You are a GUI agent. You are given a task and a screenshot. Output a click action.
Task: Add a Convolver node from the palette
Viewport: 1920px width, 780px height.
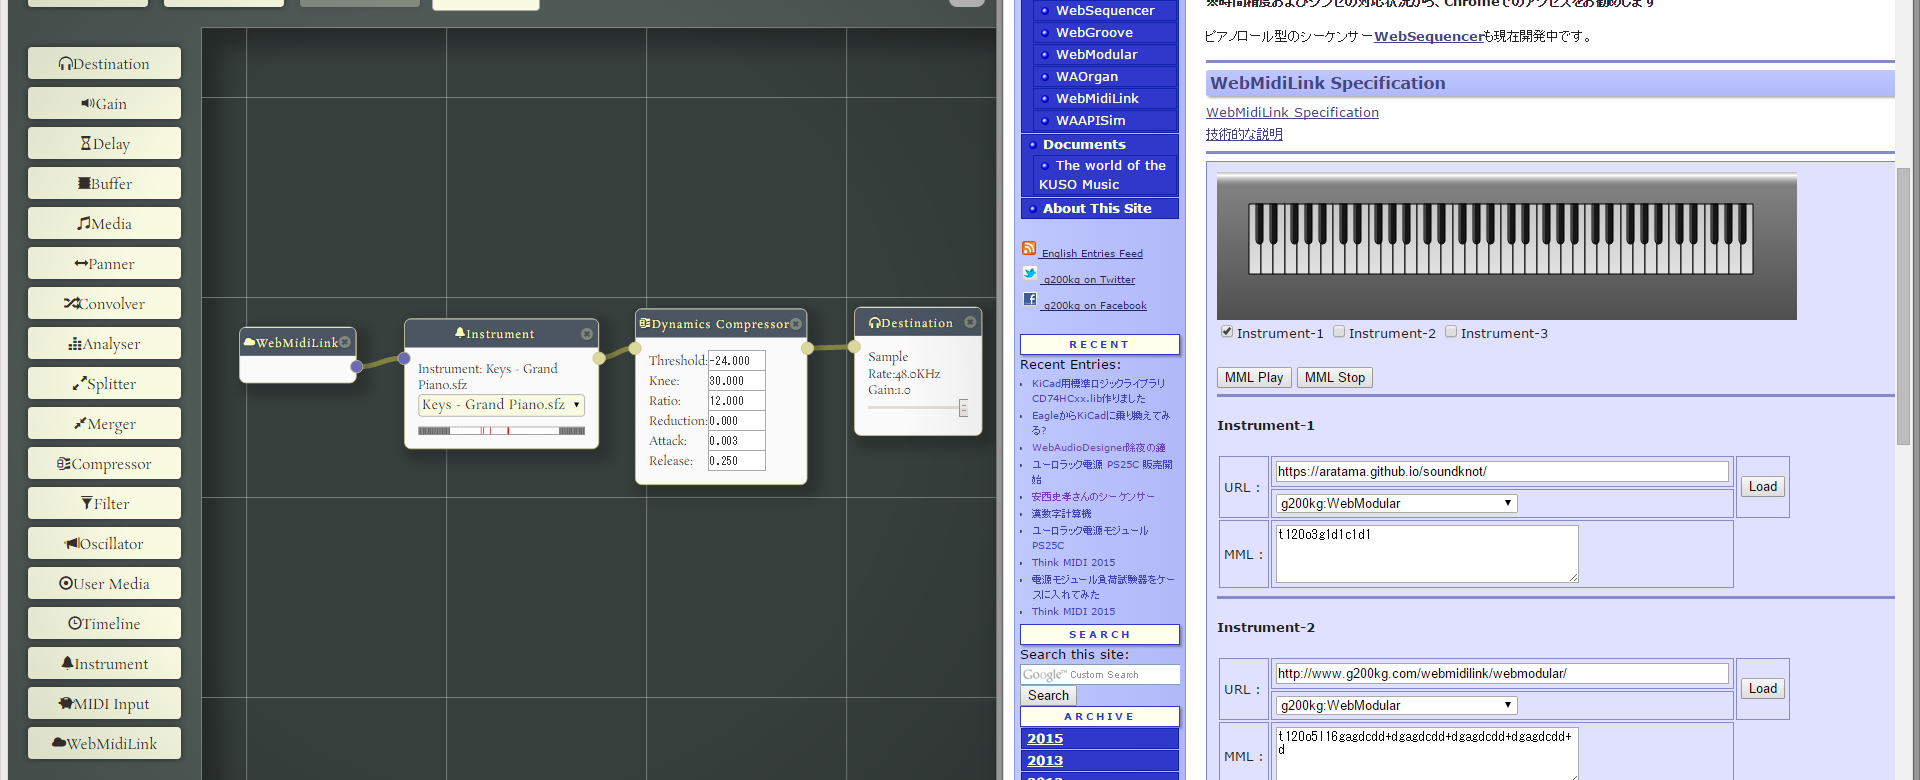[104, 303]
